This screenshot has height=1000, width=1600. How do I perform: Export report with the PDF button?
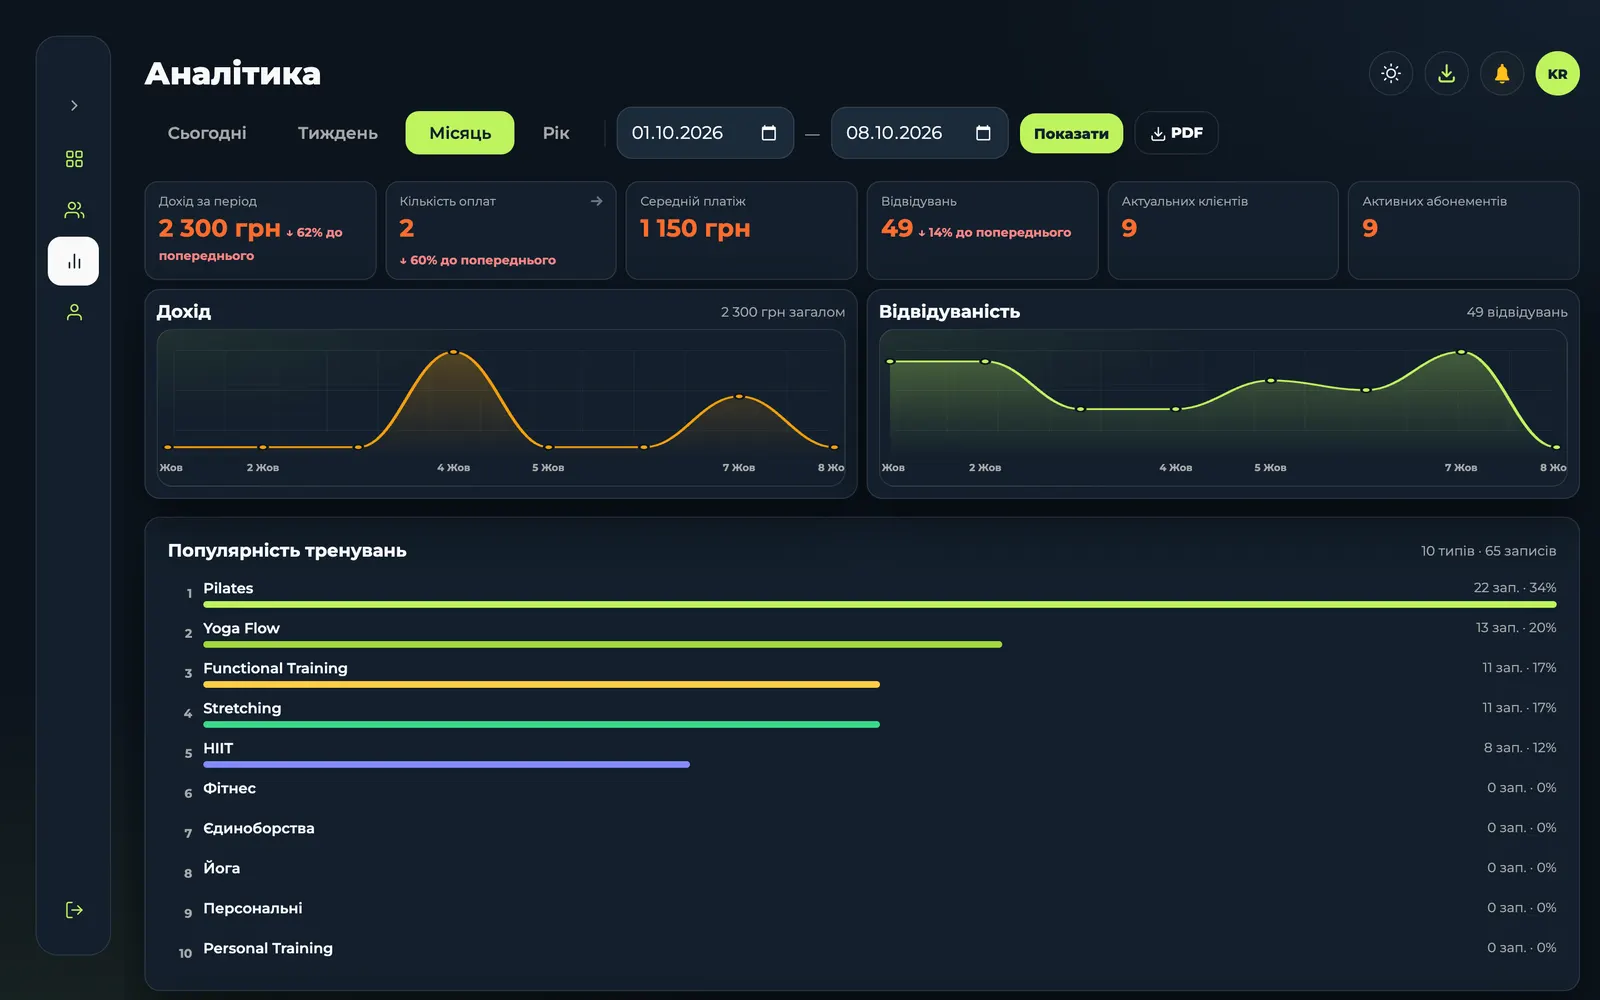coord(1176,133)
